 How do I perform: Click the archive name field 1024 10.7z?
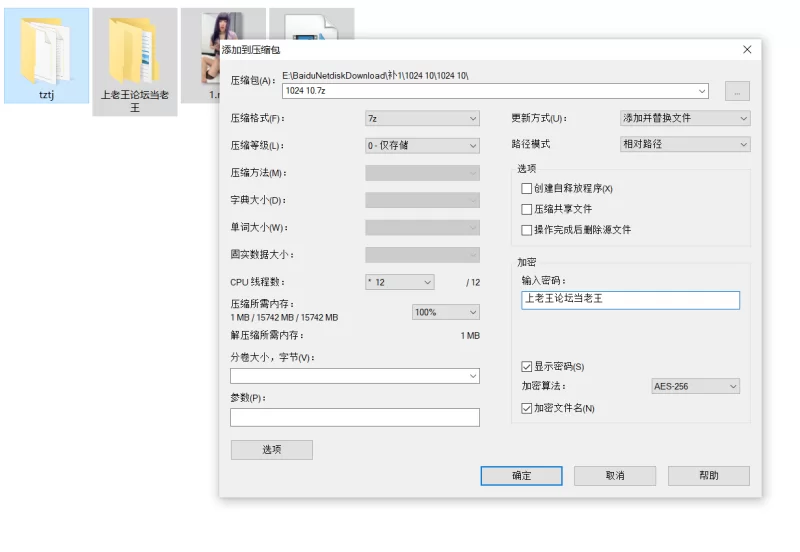[x=495, y=91]
